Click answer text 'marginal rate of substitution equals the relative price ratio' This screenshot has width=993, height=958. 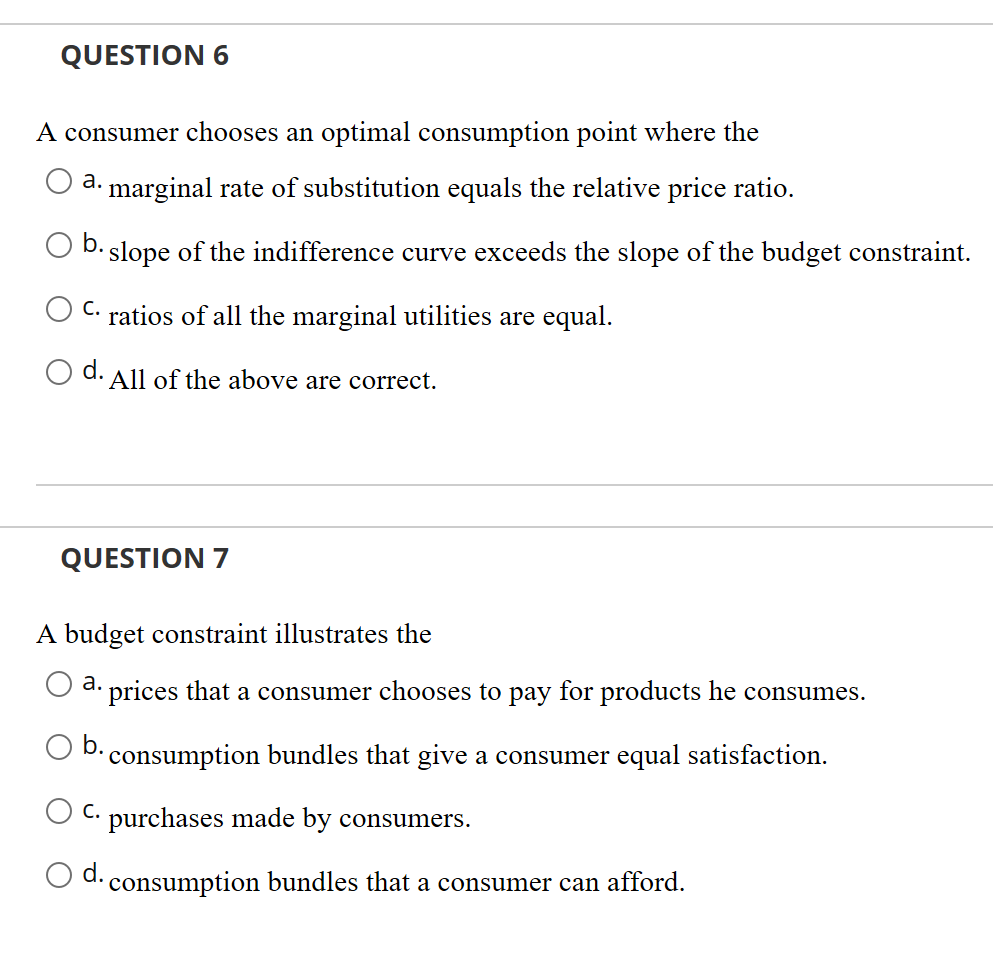point(450,188)
